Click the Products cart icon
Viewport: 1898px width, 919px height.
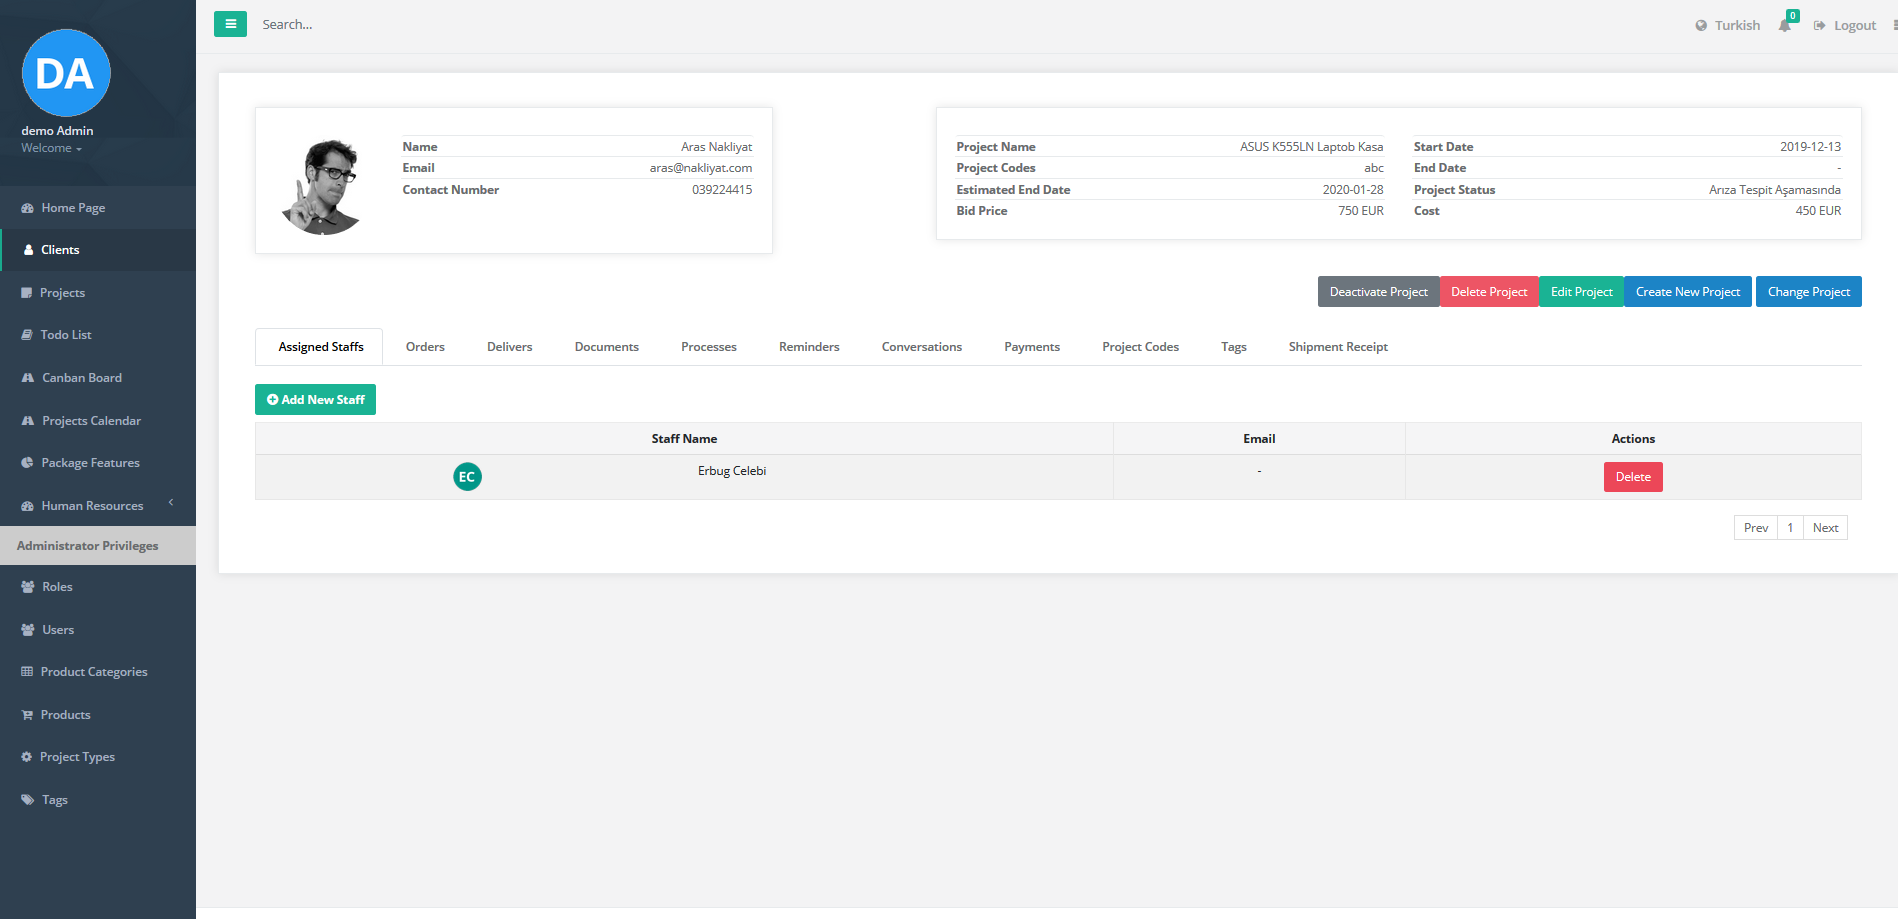(27, 715)
